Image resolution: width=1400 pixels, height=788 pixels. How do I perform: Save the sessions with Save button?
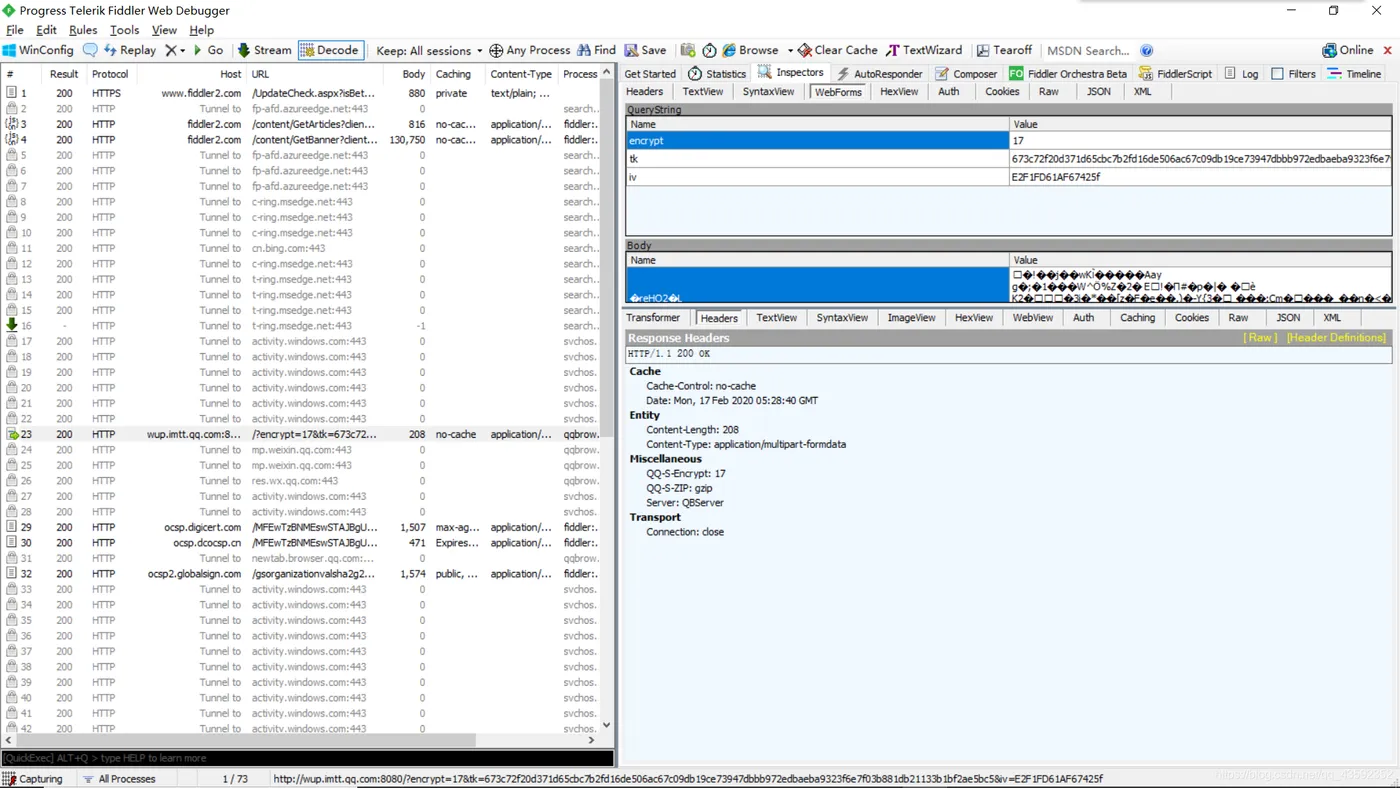pyautogui.click(x=646, y=50)
